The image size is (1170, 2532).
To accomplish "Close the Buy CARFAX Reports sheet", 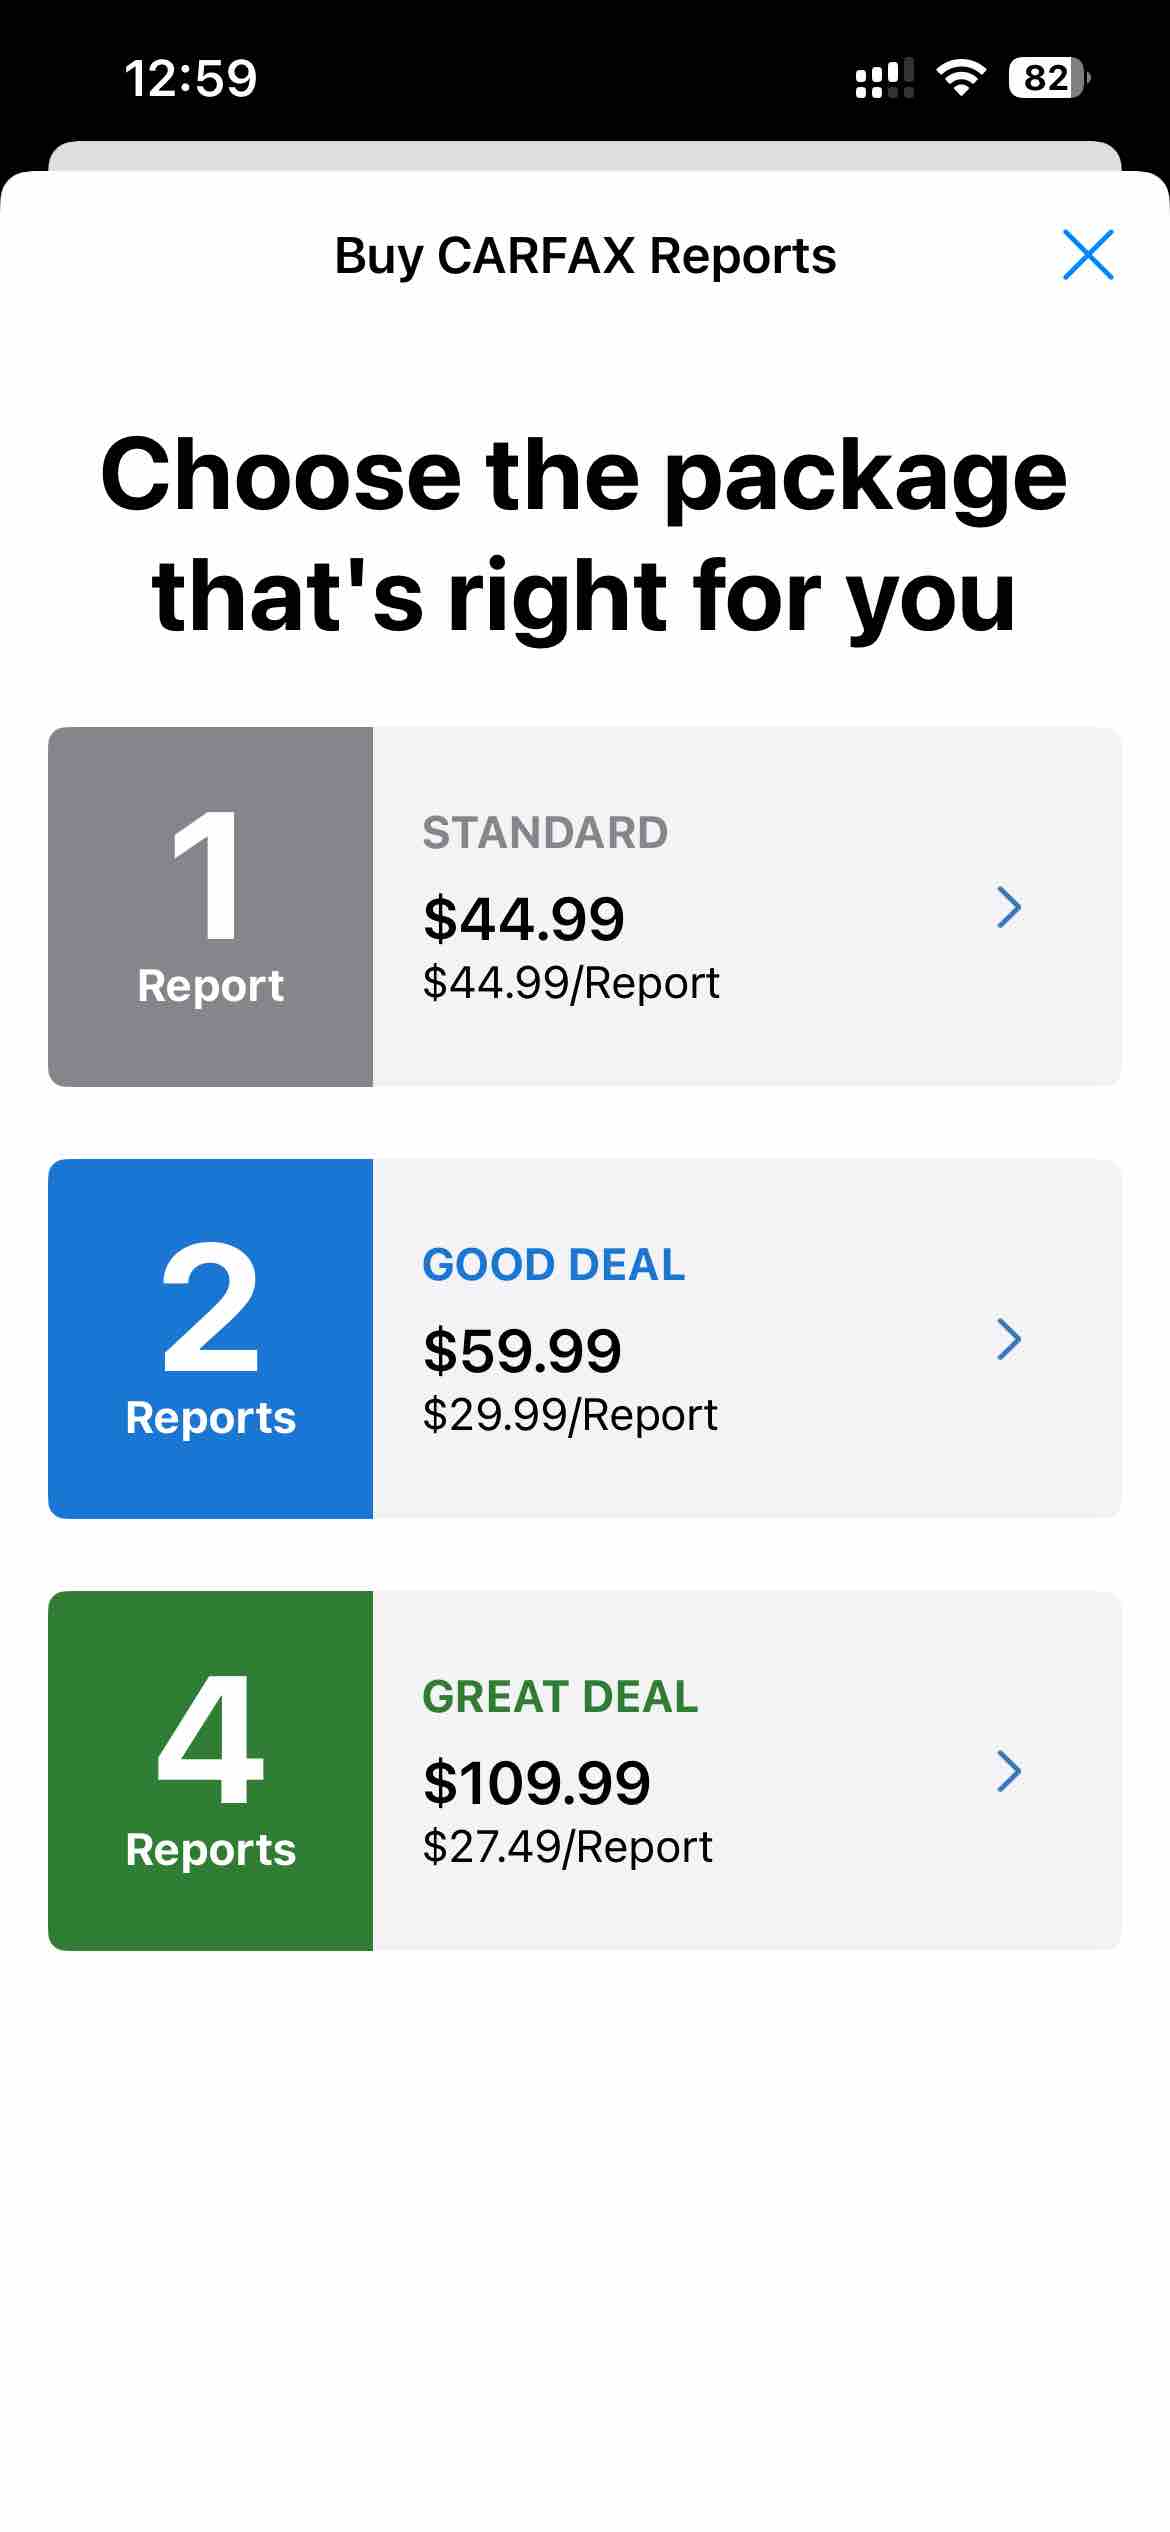I will [1088, 256].
